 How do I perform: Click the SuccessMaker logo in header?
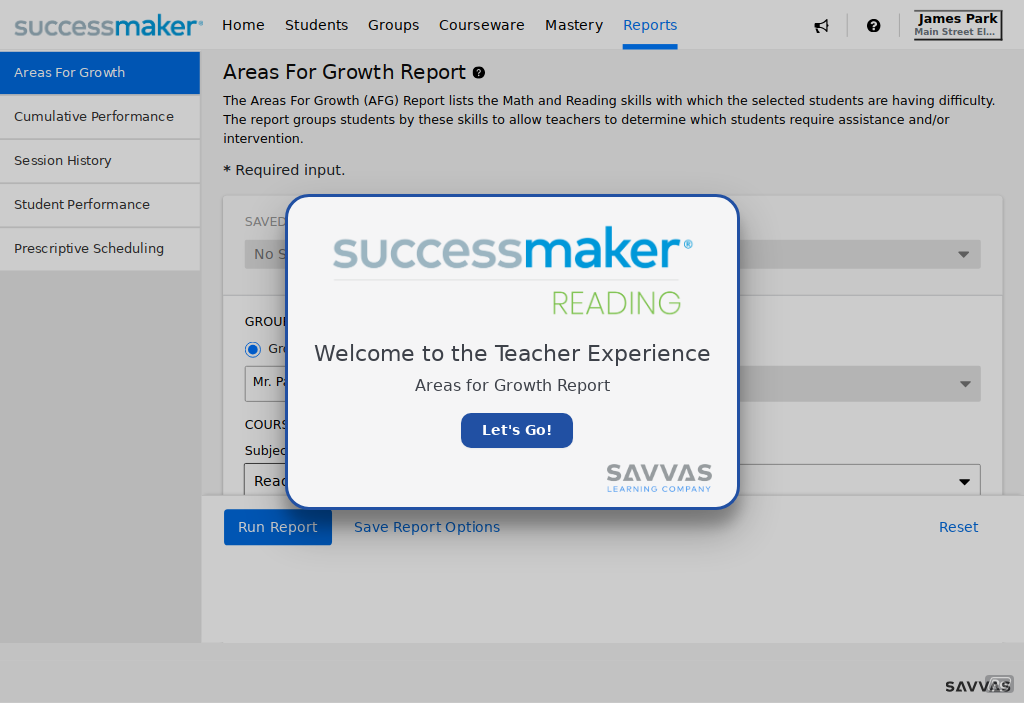tap(108, 26)
